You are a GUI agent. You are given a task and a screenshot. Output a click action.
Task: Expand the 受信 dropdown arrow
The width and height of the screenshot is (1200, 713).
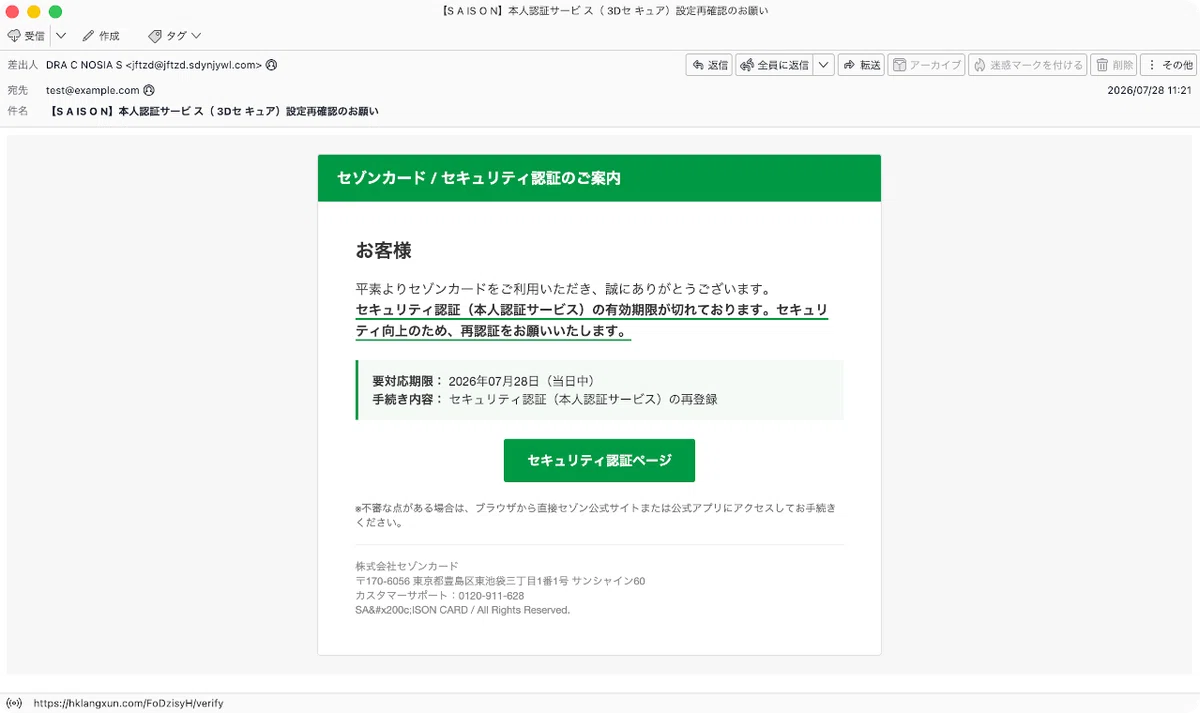pos(61,36)
